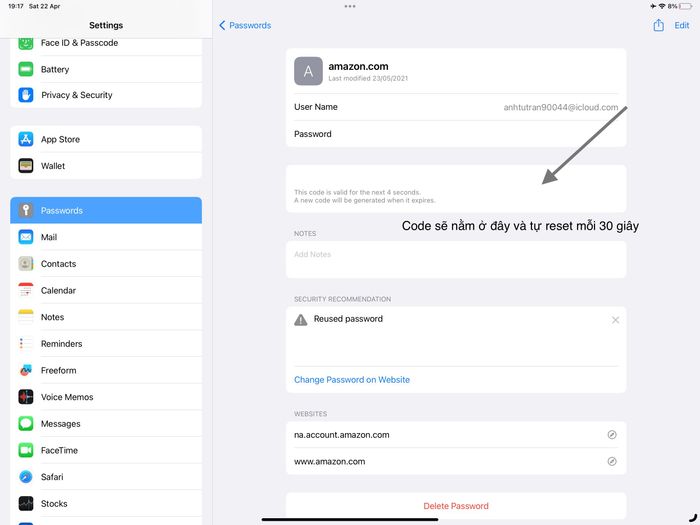Open na.account.amazon.com via its compass icon
Image resolution: width=700 pixels, height=525 pixels.
612,435
